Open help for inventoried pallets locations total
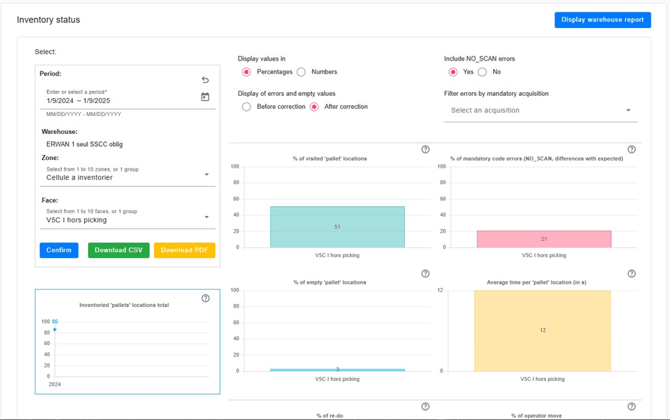This screenshot has width=670, height=420. tap(205, 298)
